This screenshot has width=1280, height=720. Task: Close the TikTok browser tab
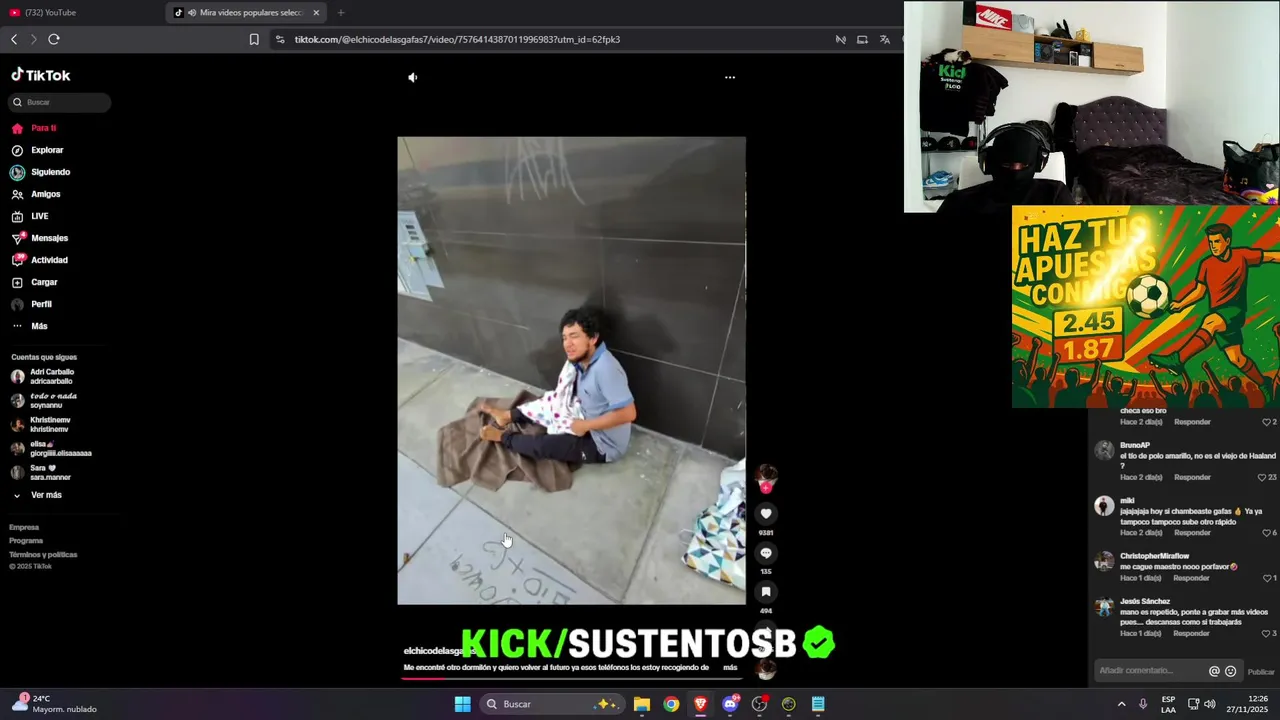316,13
